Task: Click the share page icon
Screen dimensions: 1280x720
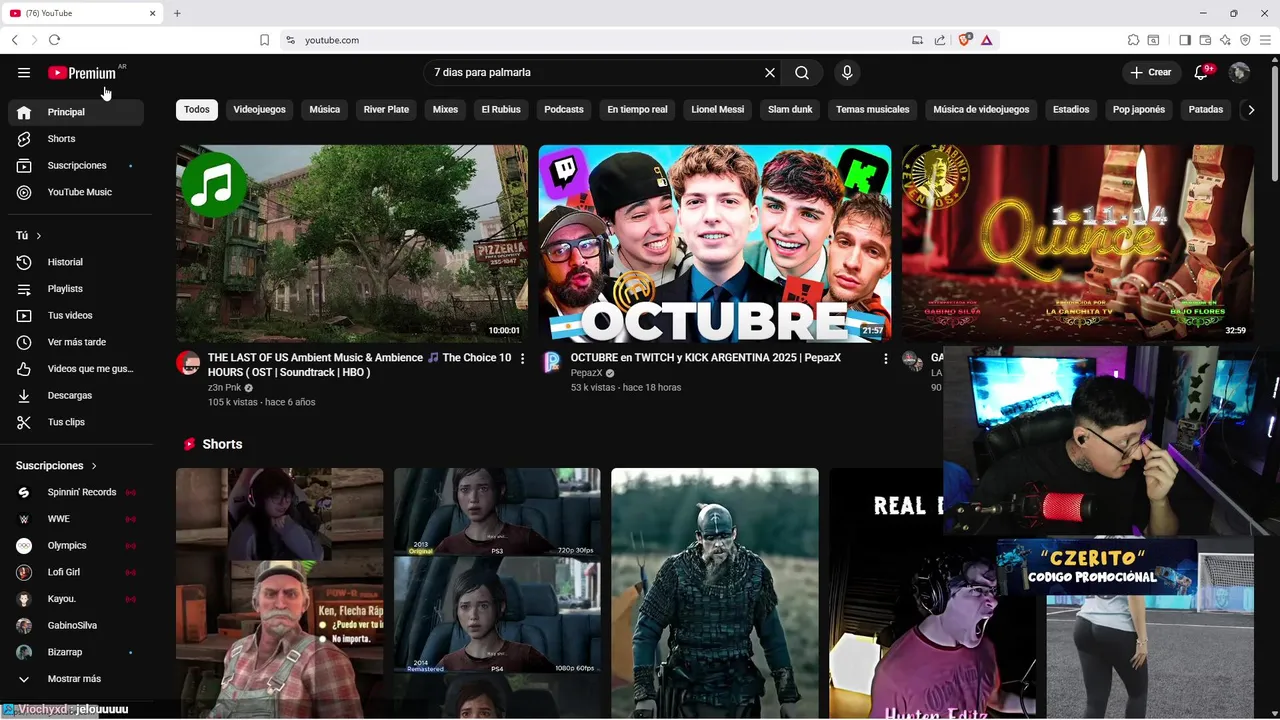Action: point(940,40)
